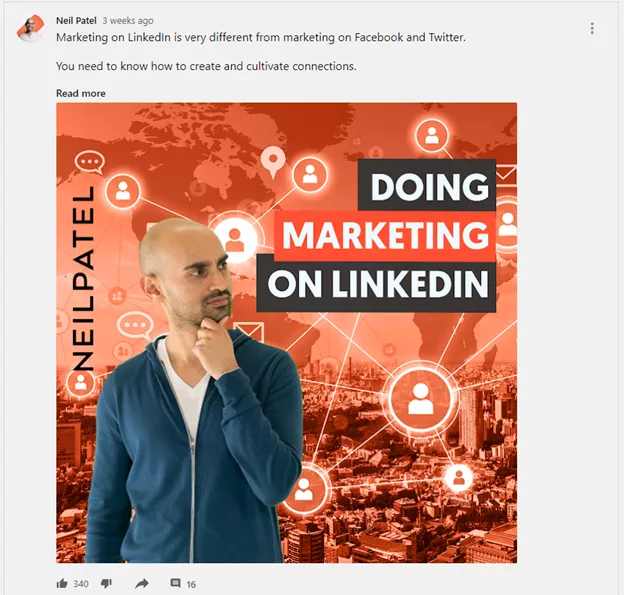Click the post text about LinkedIn marketing

click(x=261, y=37)
